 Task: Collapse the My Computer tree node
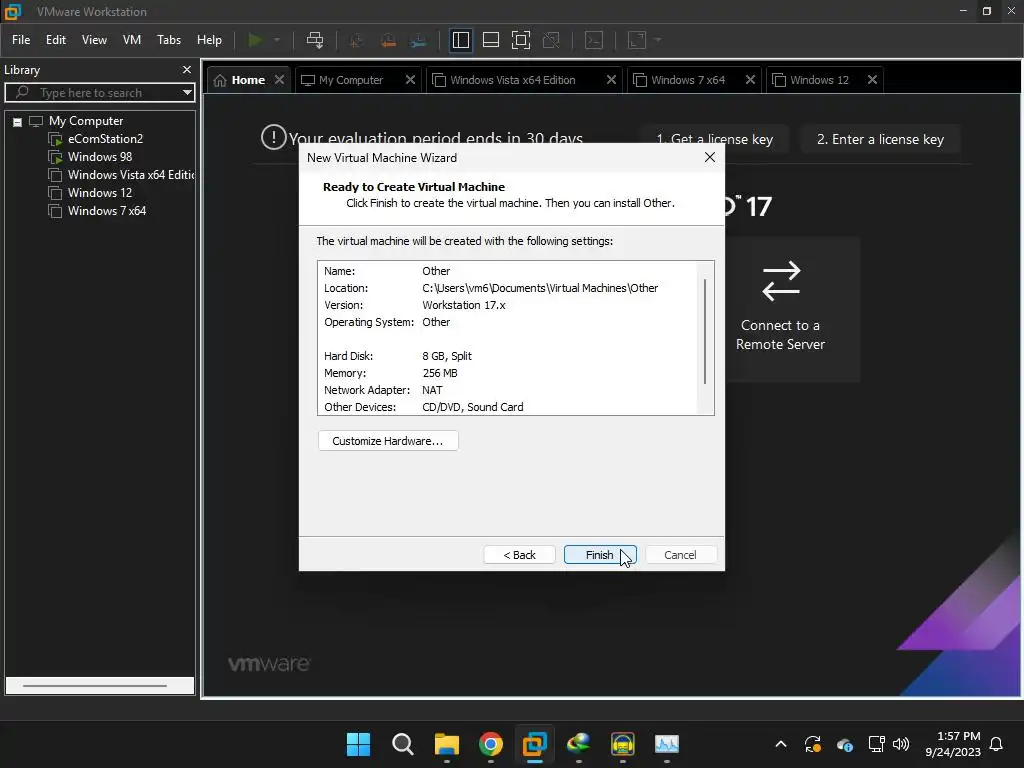click(18, 121)
